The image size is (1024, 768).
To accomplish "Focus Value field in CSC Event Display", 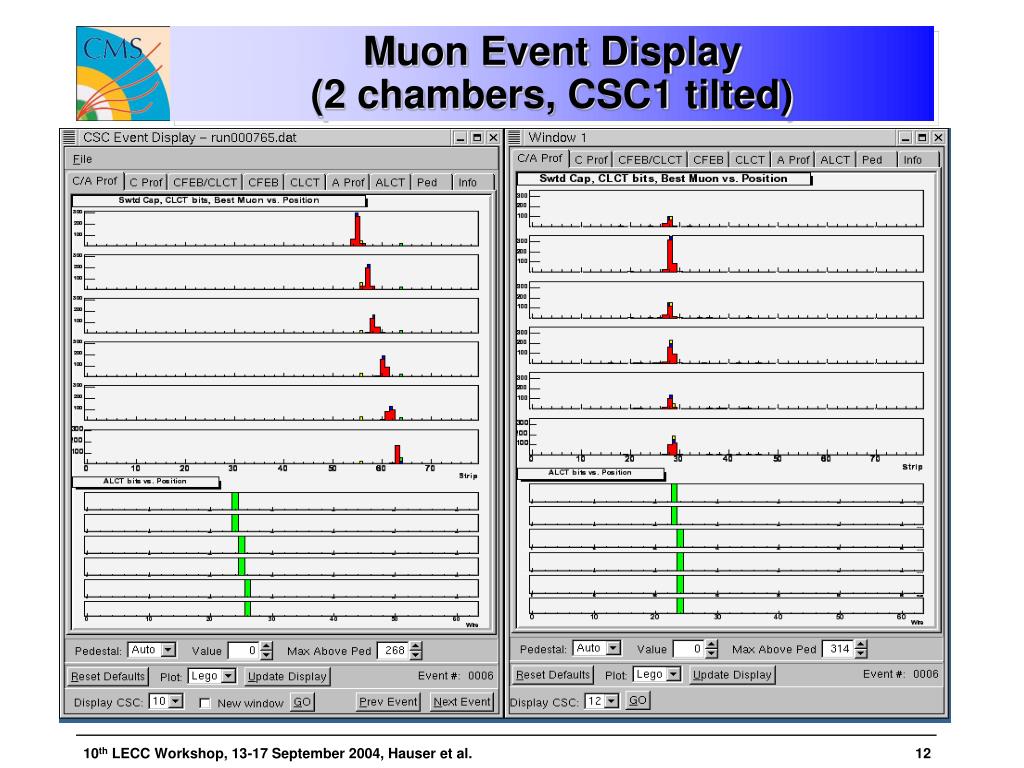I will pyautogui.click(x=244, y=650).
